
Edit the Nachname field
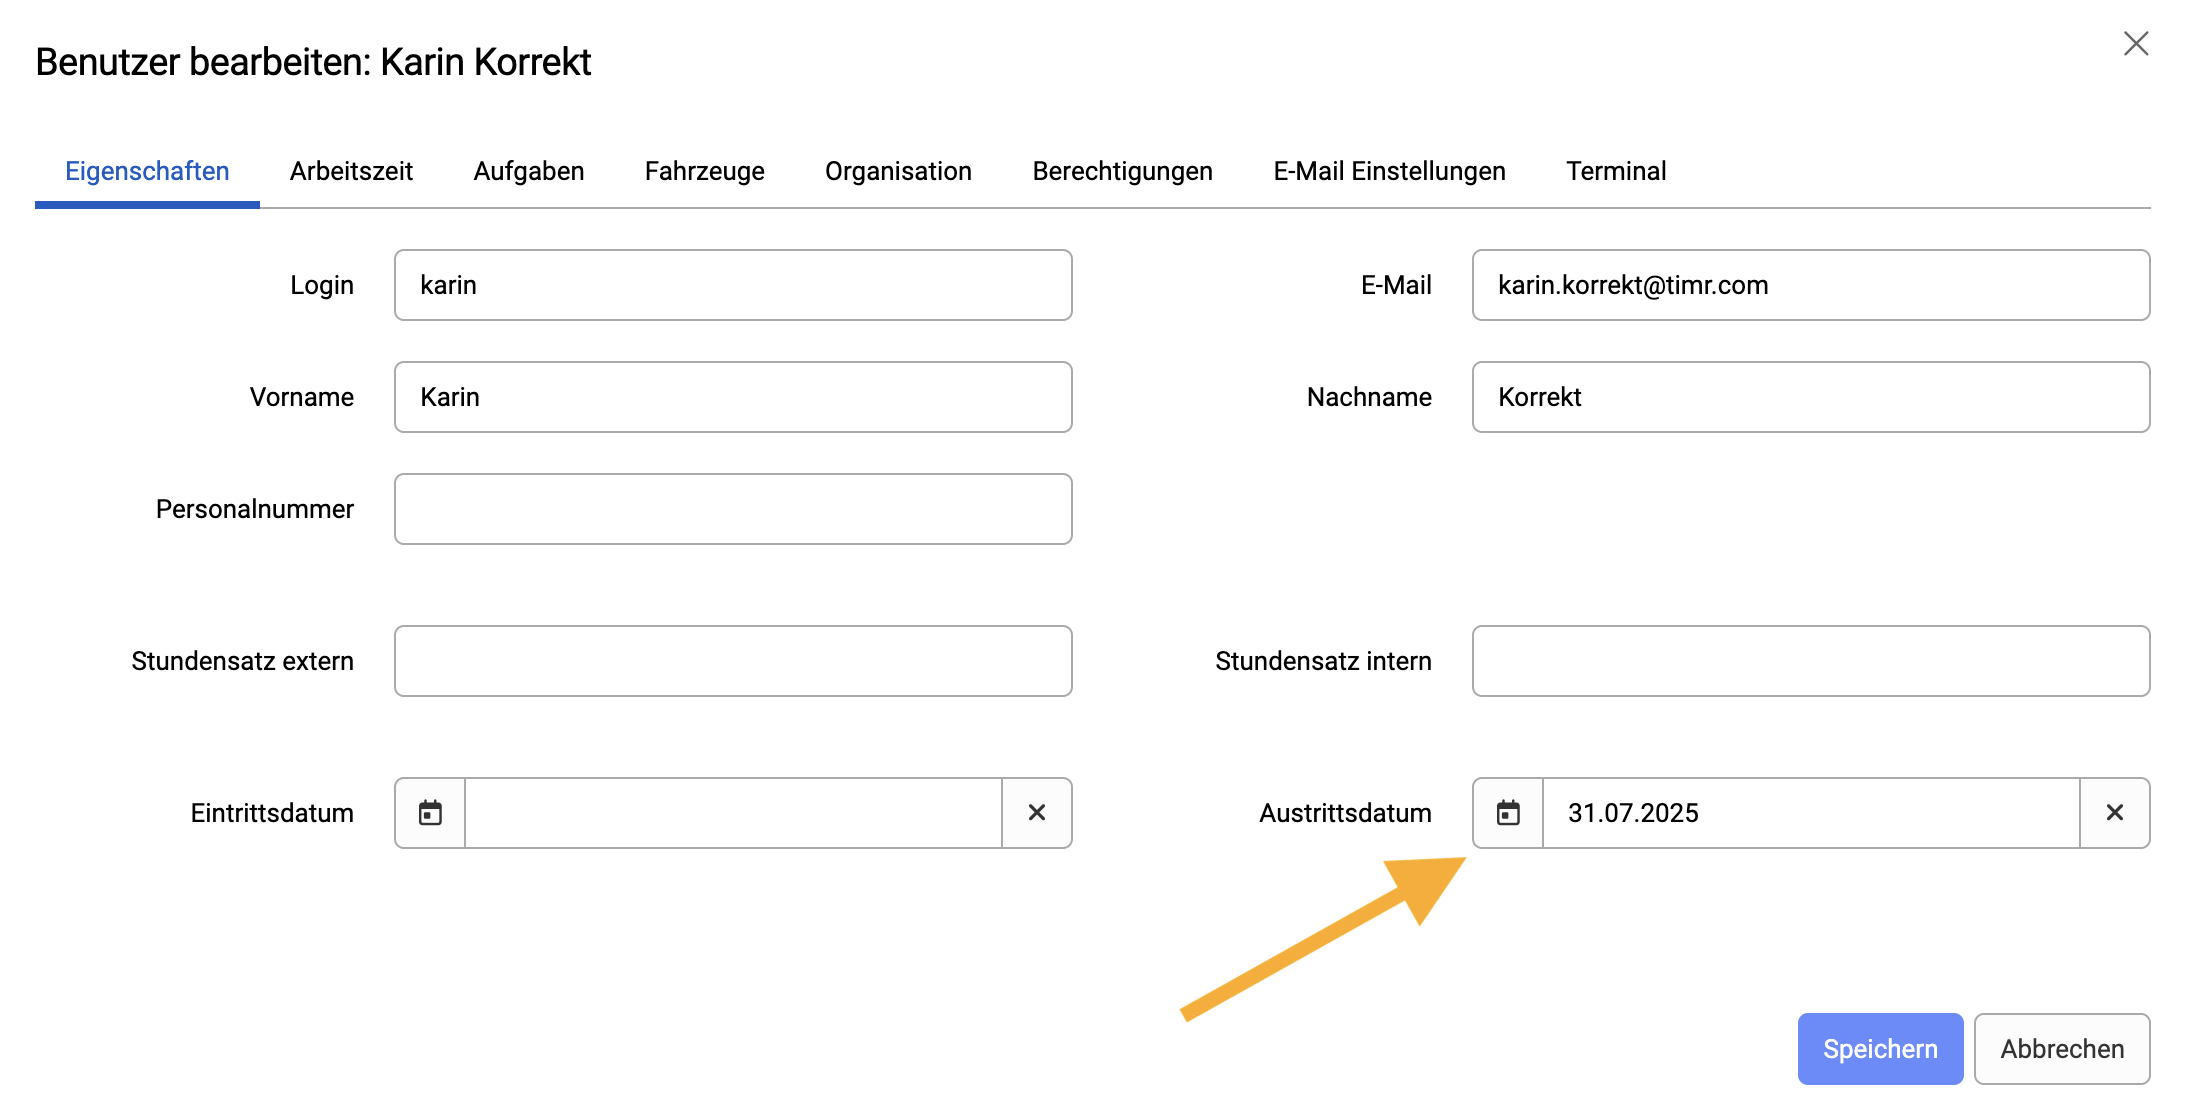point(1811,397)
